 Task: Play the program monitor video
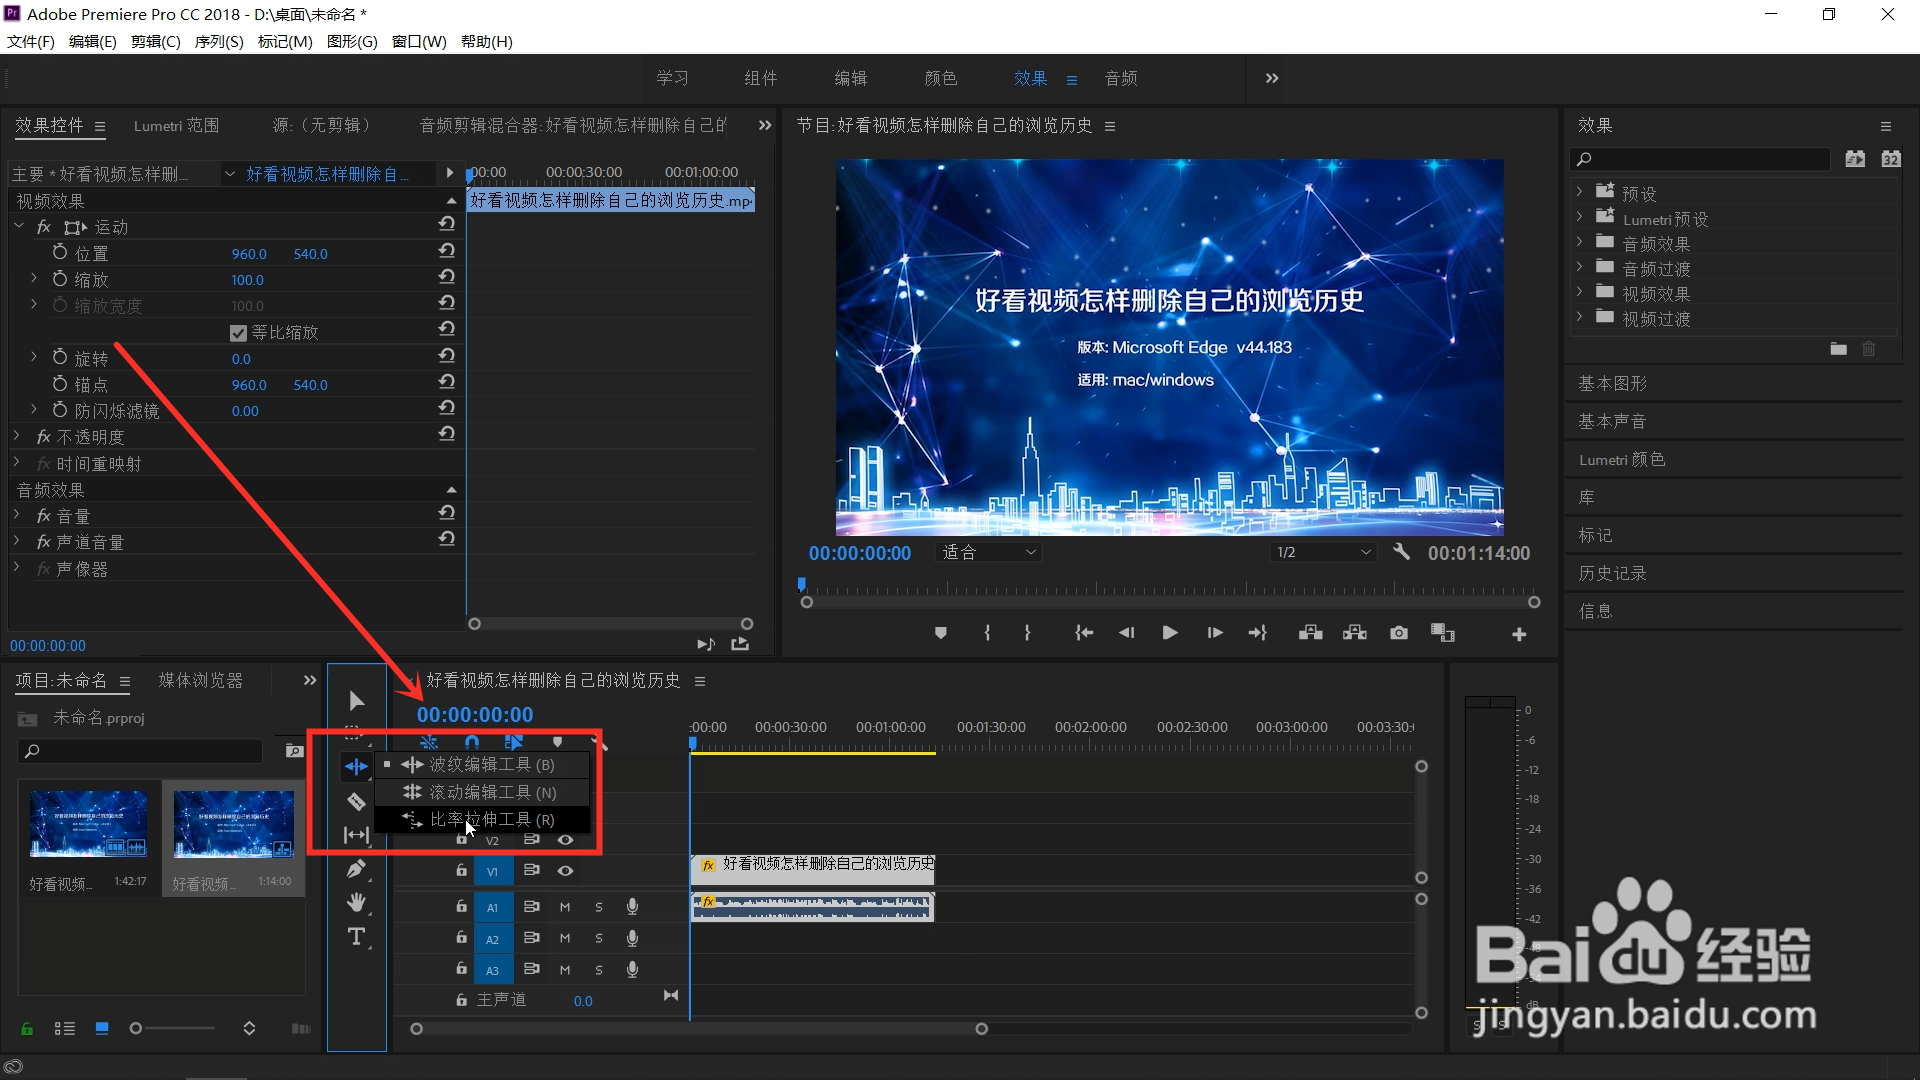(1169, 633)
